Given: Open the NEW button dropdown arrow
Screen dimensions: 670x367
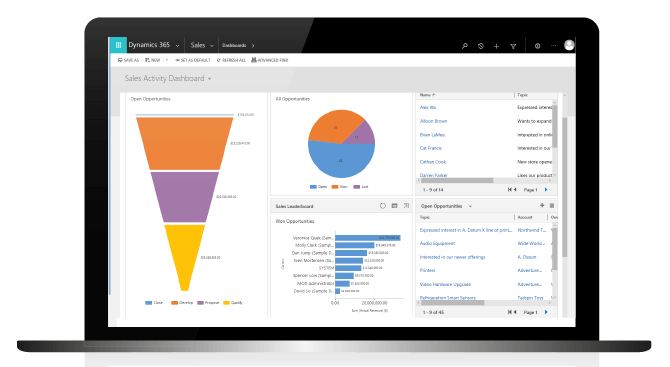Looking at the screenshot, I should click(x=167, y=60).
